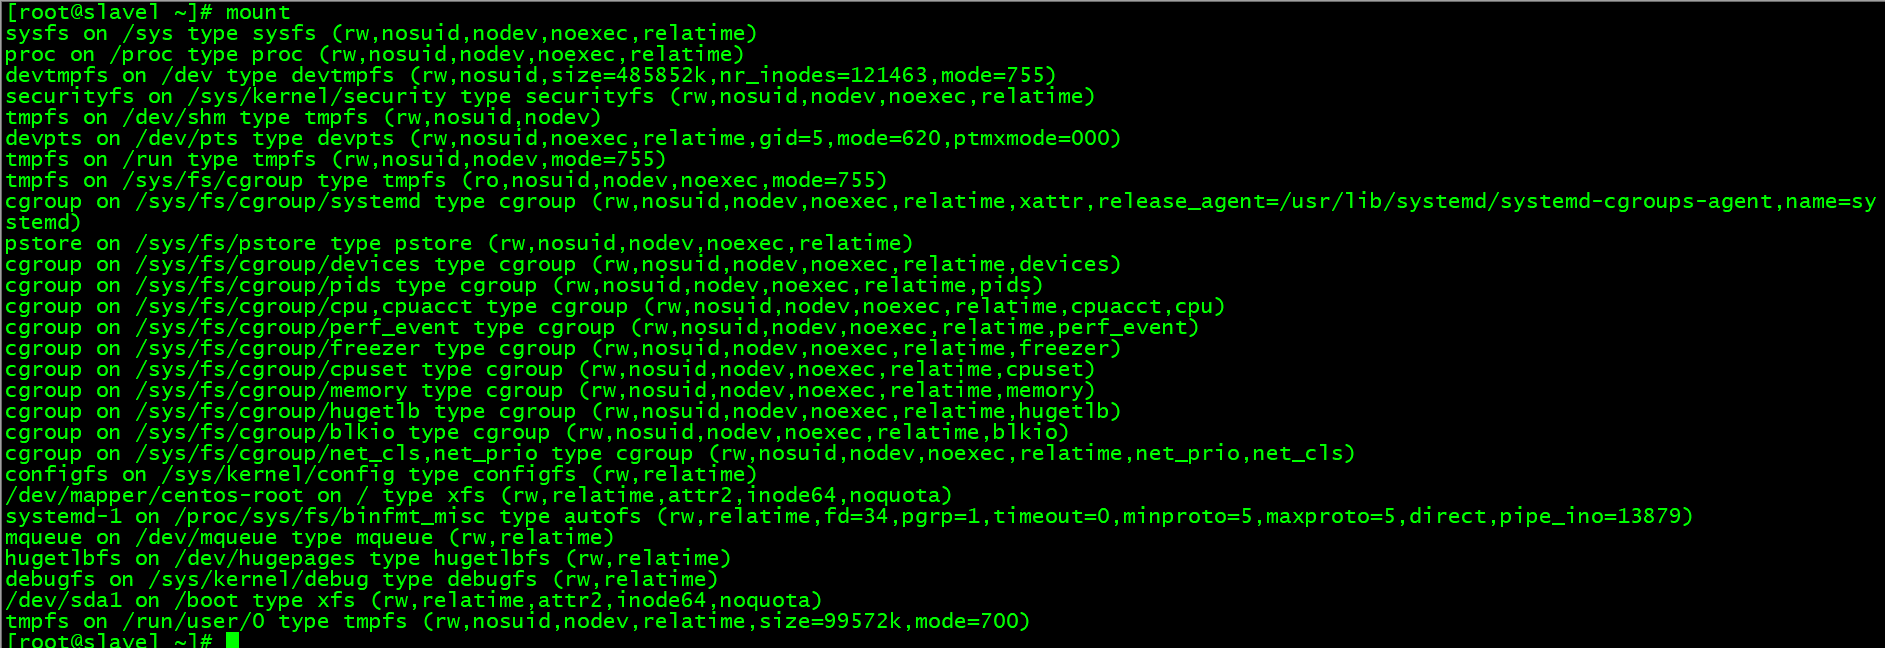Click the '/sys/fs/cgroup/net_cls,net_prio' path

click(336, 453)
